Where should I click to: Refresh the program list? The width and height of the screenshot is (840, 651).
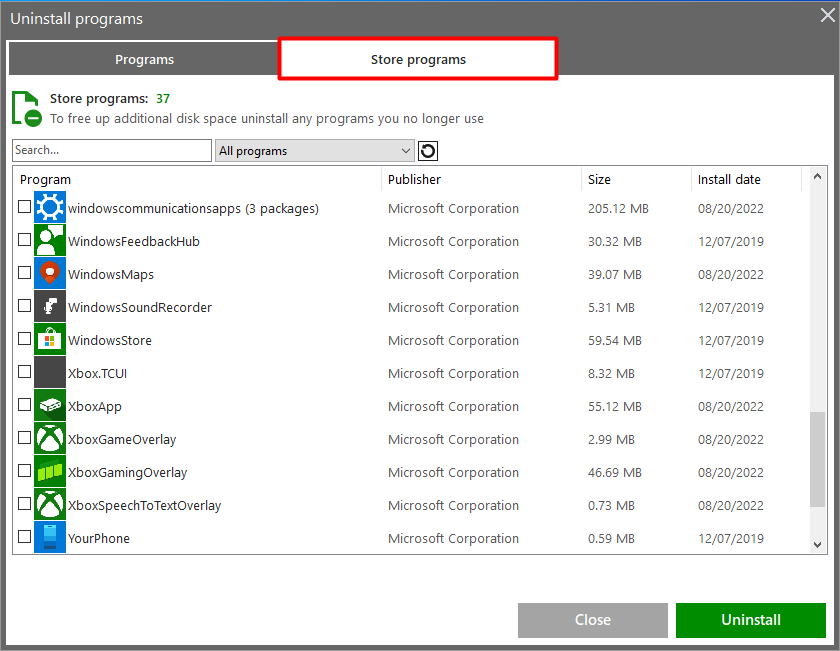(428, 151)
